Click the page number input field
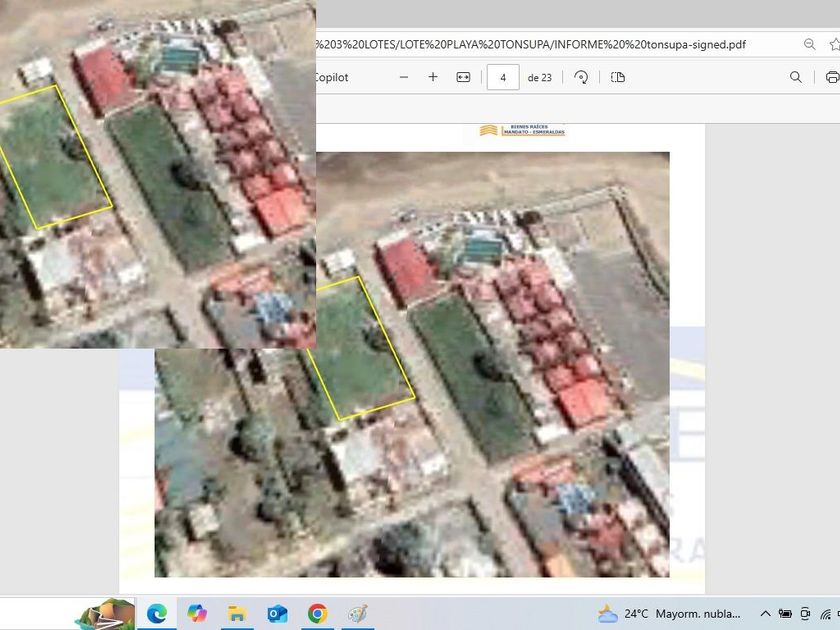The width and height of the screenshot is (840, 630). (503, 77)
